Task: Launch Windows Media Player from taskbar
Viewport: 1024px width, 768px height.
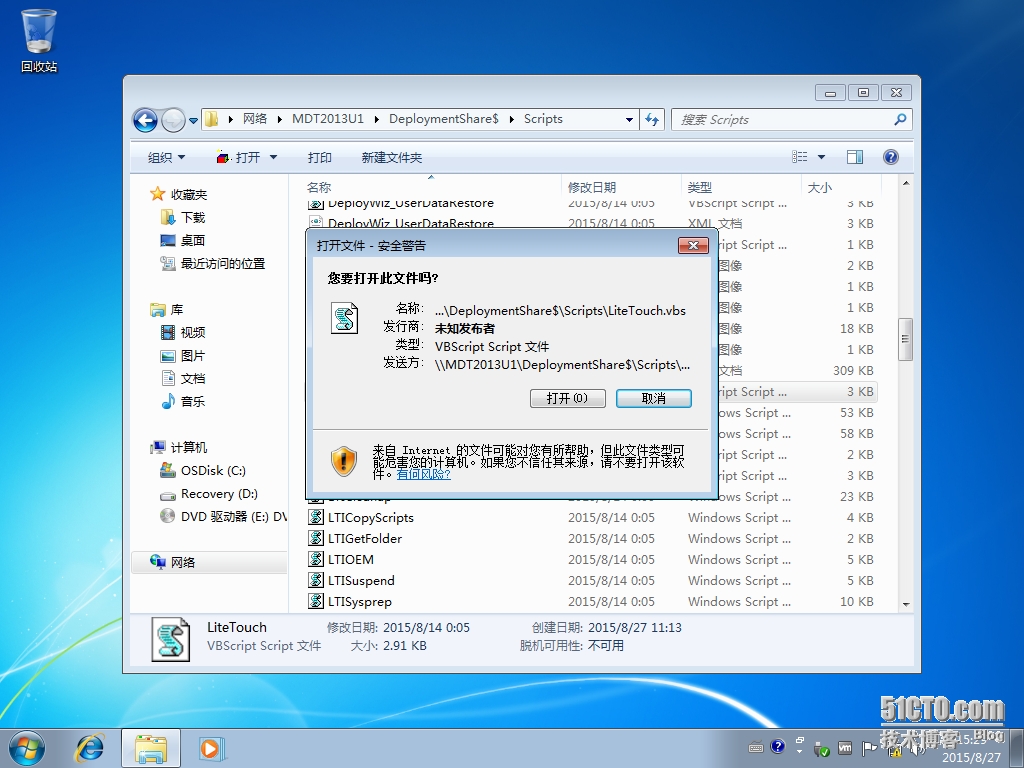Action: point(211,748)
